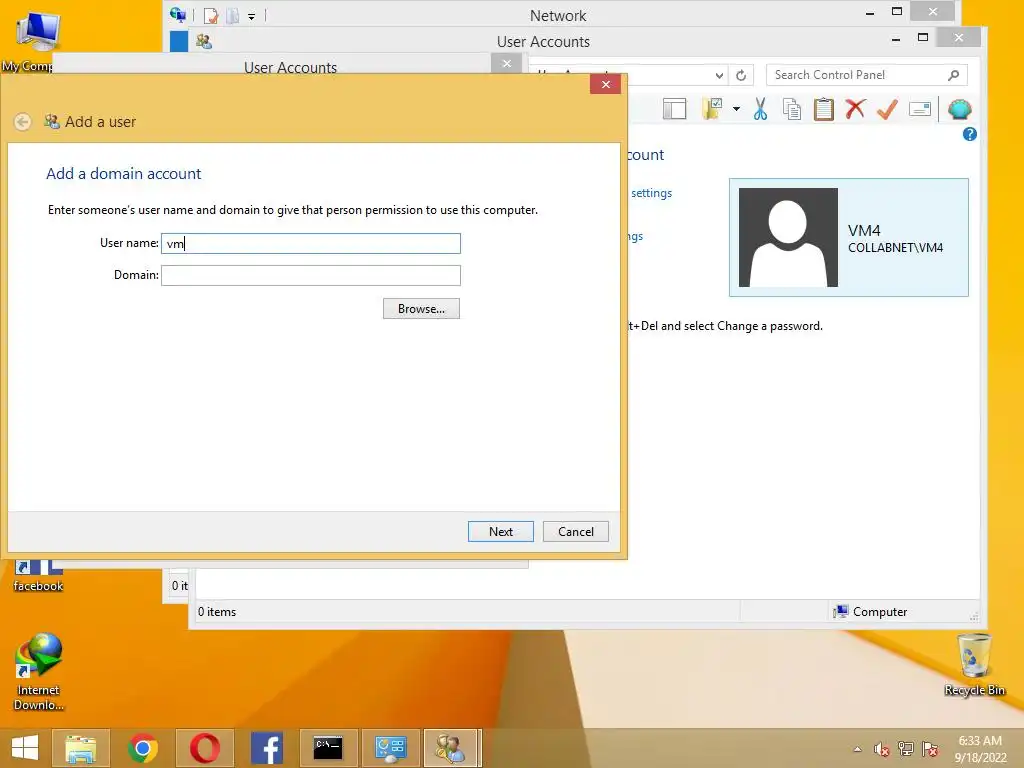
Task: Click the Network window new folder quick-access icon
Action: point(232,16)
